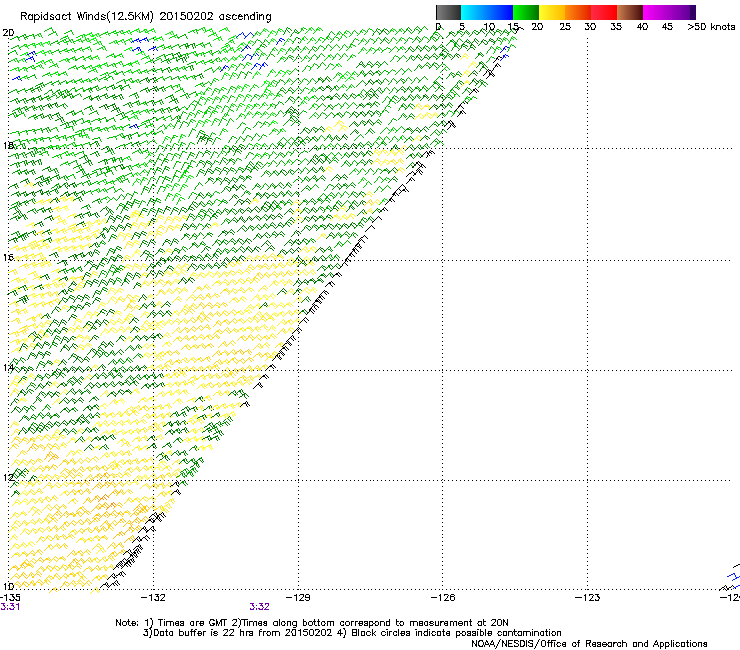The width and height of the screenshot is (740, 650).
Task: Click the gray 0-5 knots legend swatch
Action: click(x=448, y=12)
